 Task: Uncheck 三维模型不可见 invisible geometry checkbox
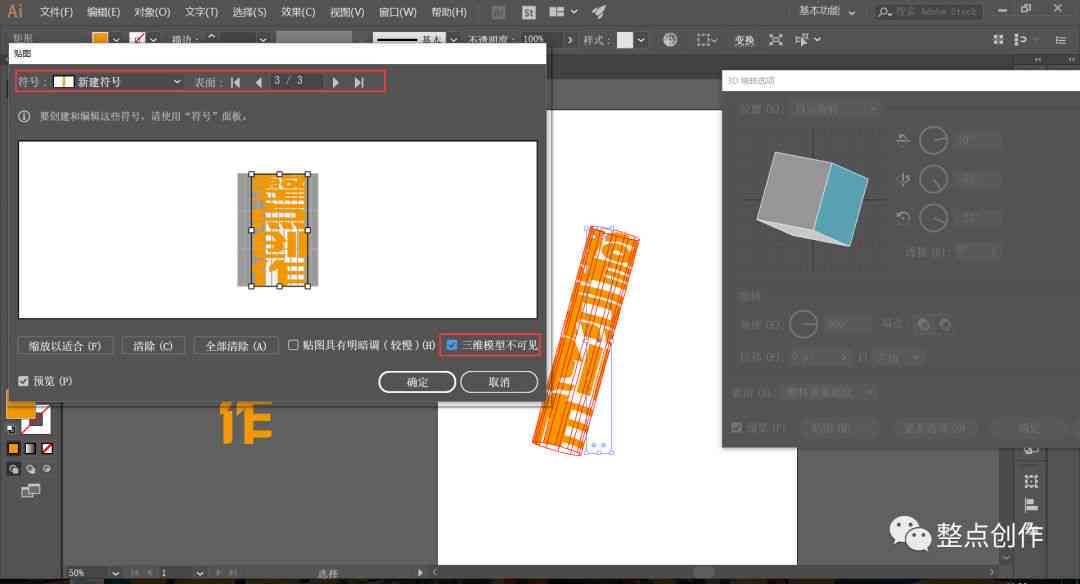[x=452, y=345]
